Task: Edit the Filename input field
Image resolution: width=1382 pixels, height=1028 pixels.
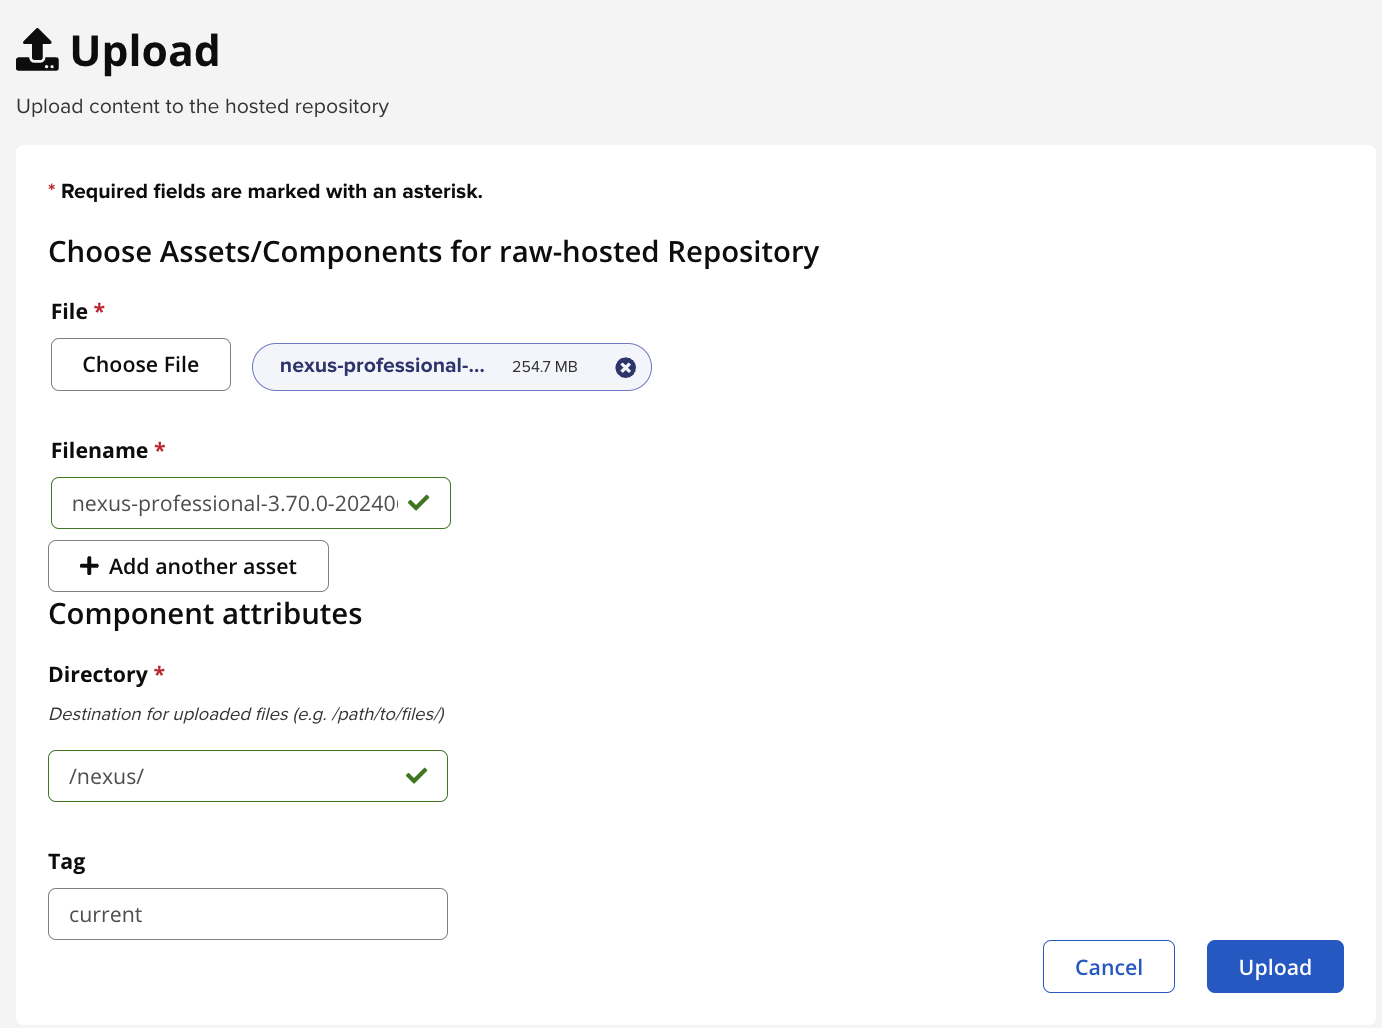Action: [251, 503]
